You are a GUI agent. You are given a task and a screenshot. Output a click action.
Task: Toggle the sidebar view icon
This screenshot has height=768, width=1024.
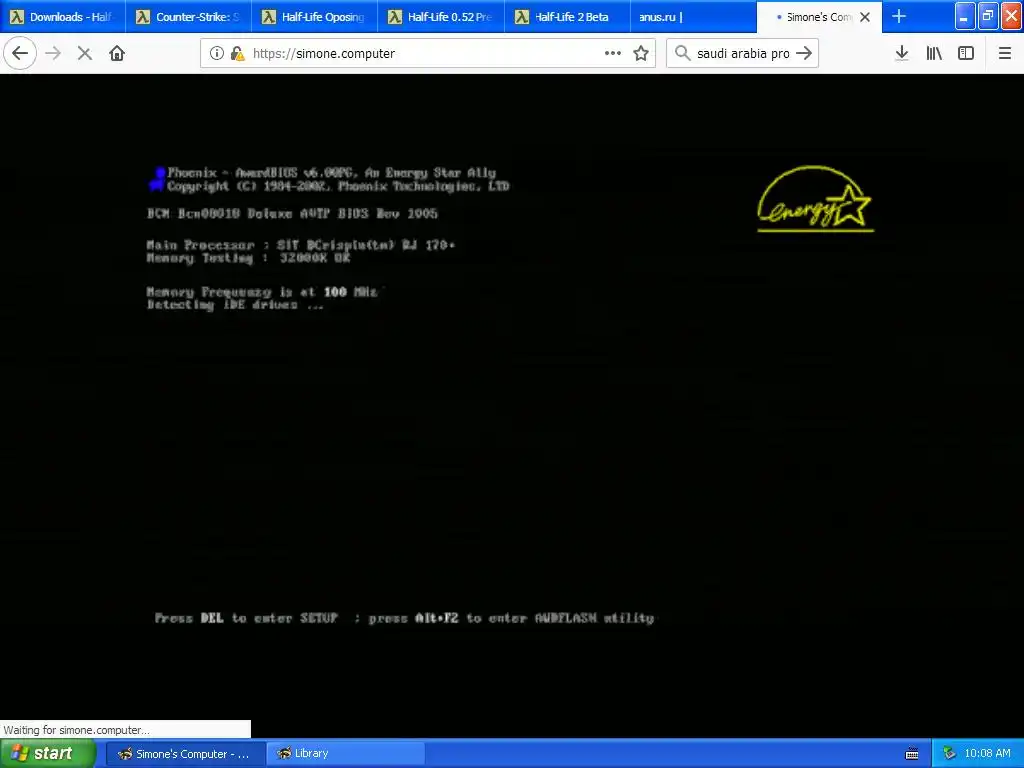point(966,54)
